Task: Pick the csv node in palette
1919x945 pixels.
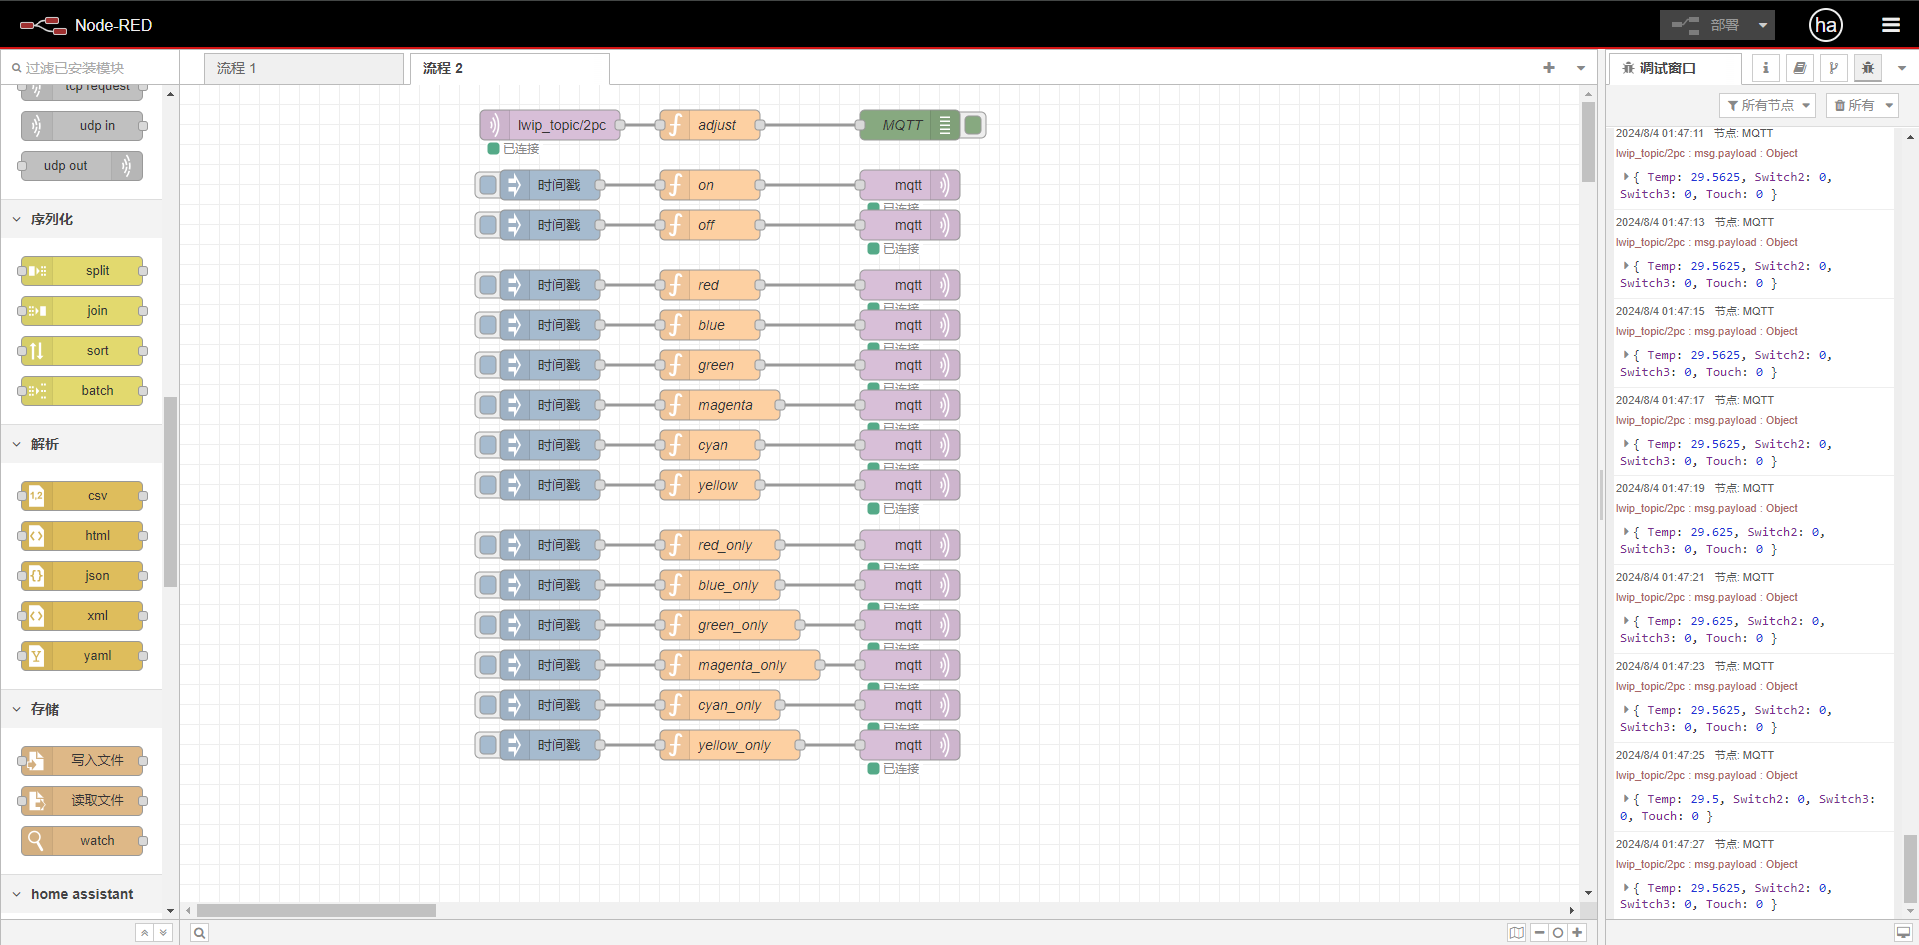Action: point(82,496)
